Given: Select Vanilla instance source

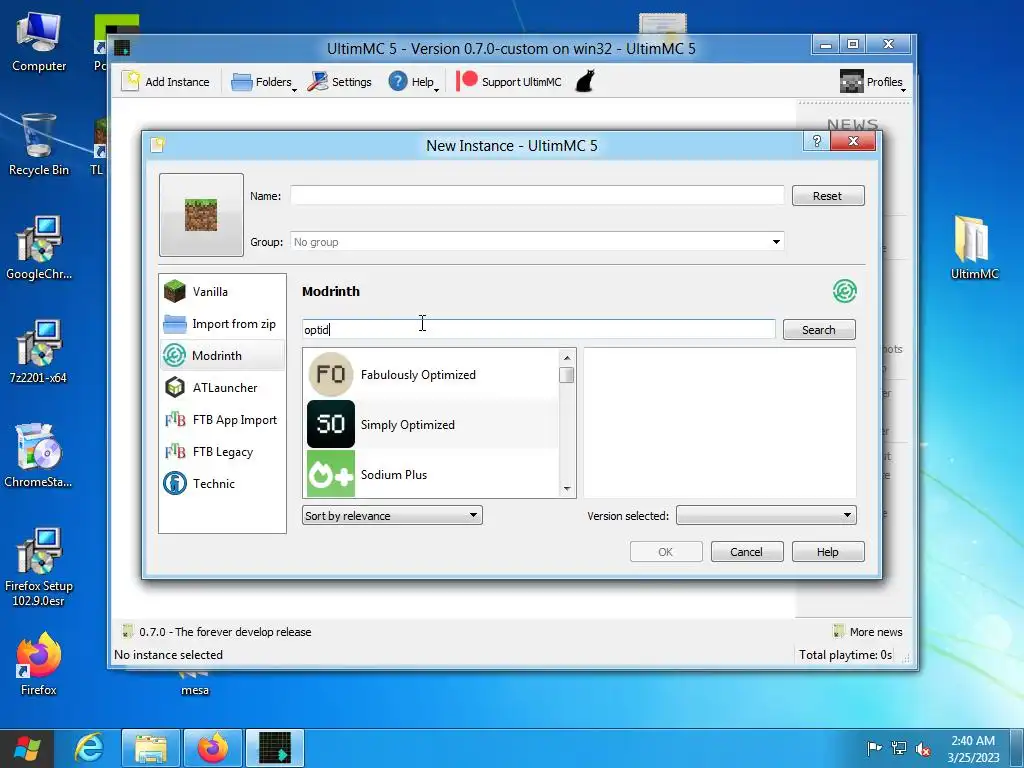Looking at the screenshot, I should [x=222, y=291].
